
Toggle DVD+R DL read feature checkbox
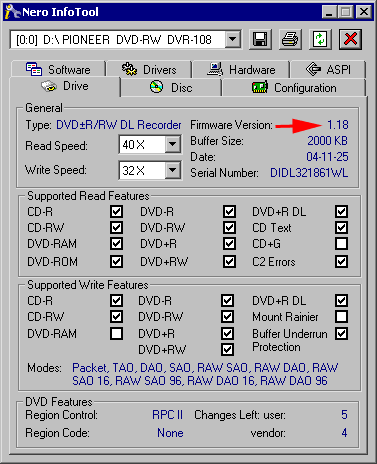coord(341,211)
